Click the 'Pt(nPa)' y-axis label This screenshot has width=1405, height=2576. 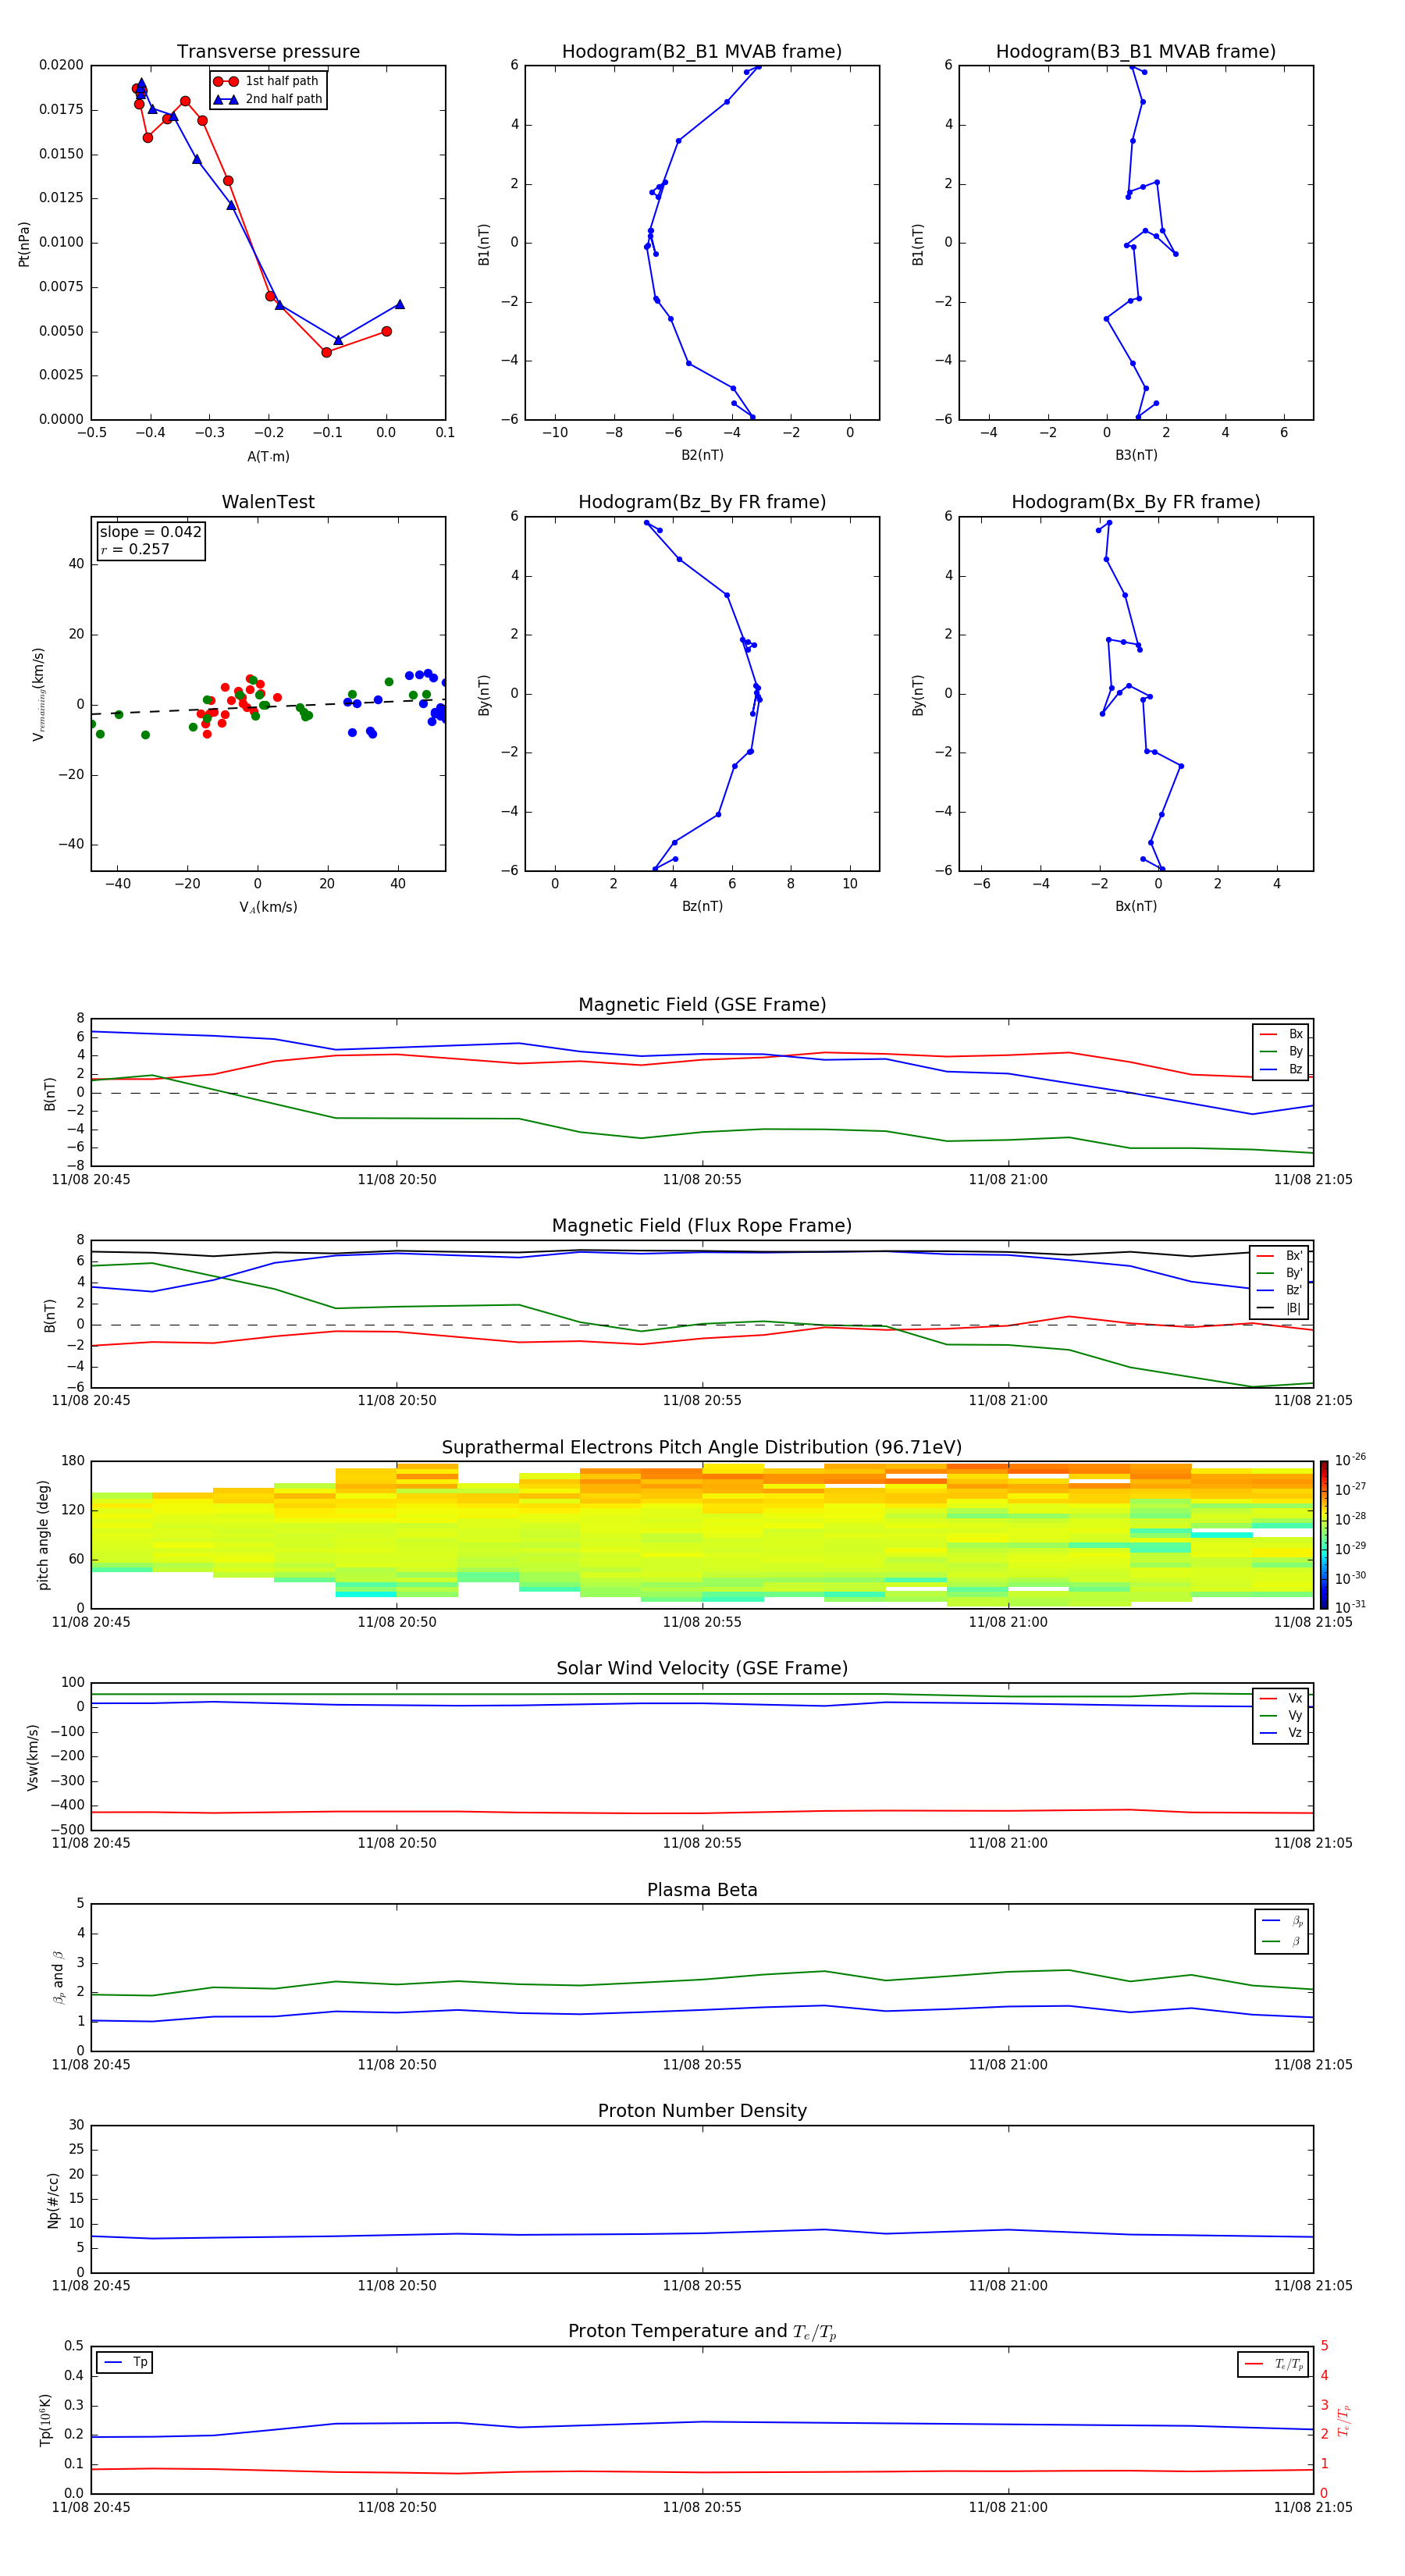(24, 244)
